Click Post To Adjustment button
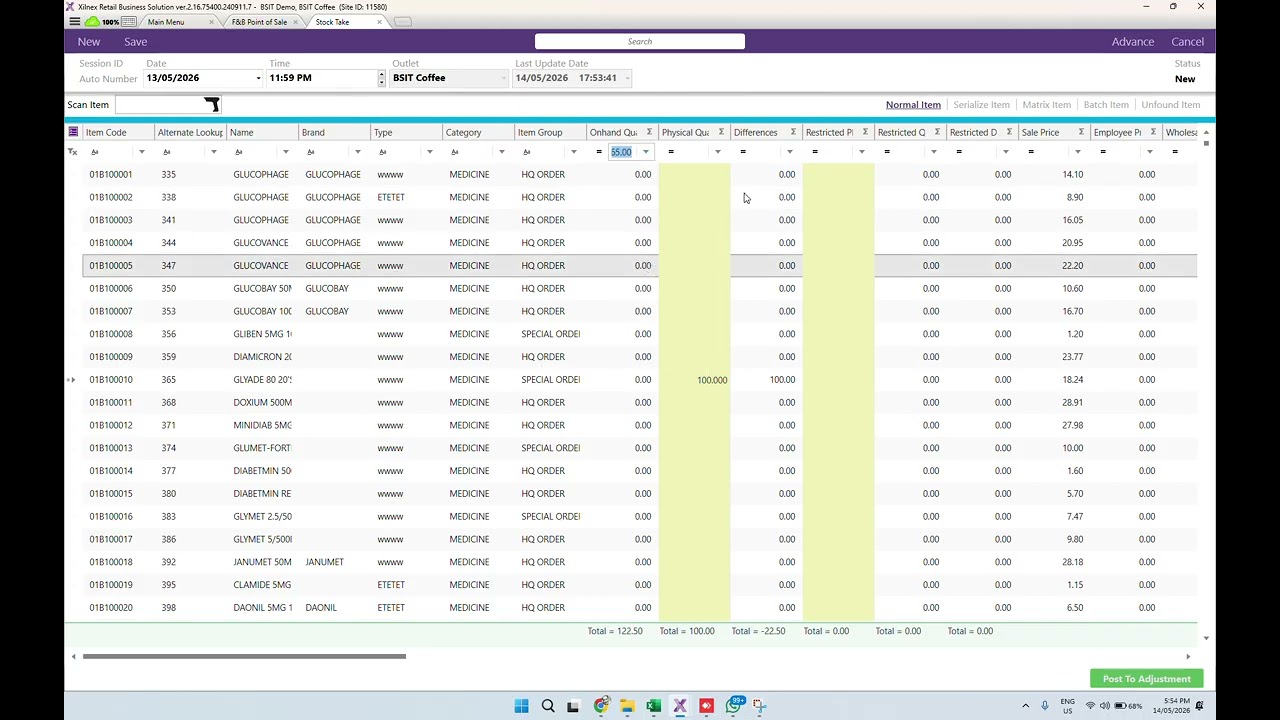This screenshot has height=720, width=1280. [x=1146, y=679]
